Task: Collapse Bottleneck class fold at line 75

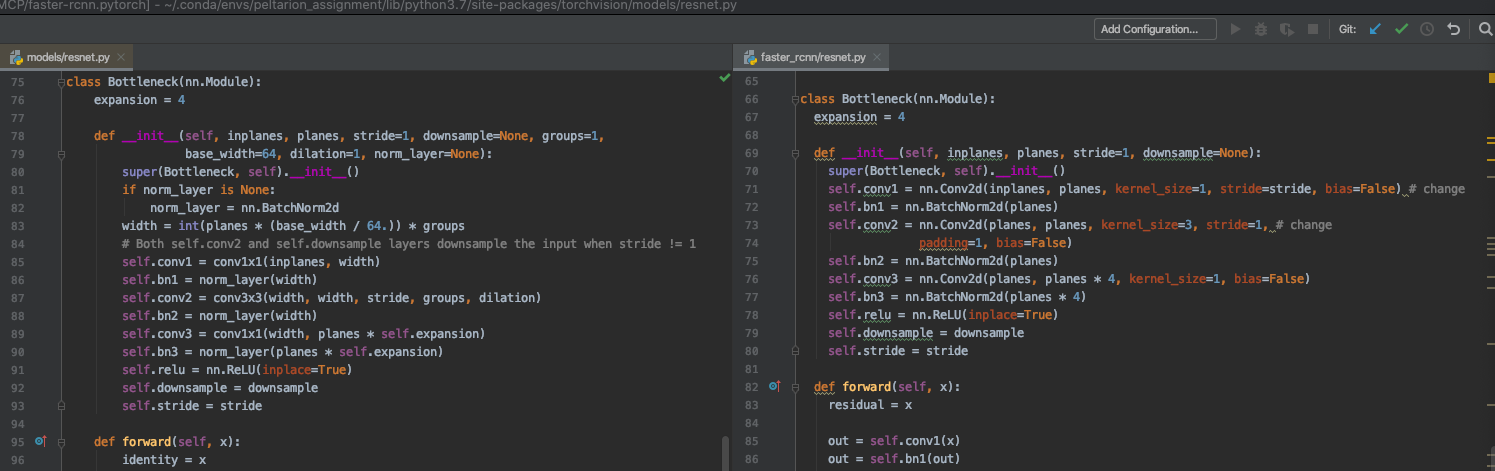Action: click(62, 82)
